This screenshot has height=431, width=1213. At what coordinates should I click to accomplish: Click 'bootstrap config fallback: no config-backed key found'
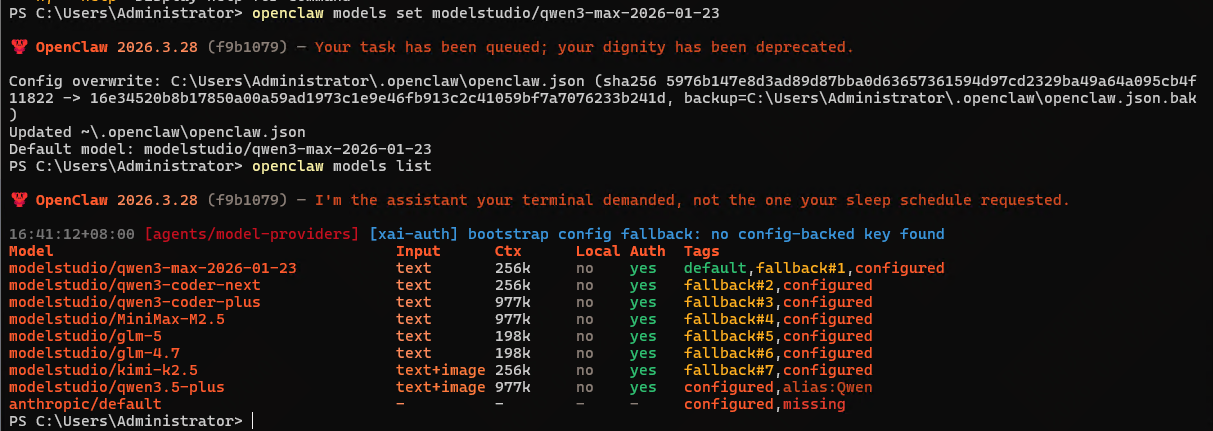[706, 234]
